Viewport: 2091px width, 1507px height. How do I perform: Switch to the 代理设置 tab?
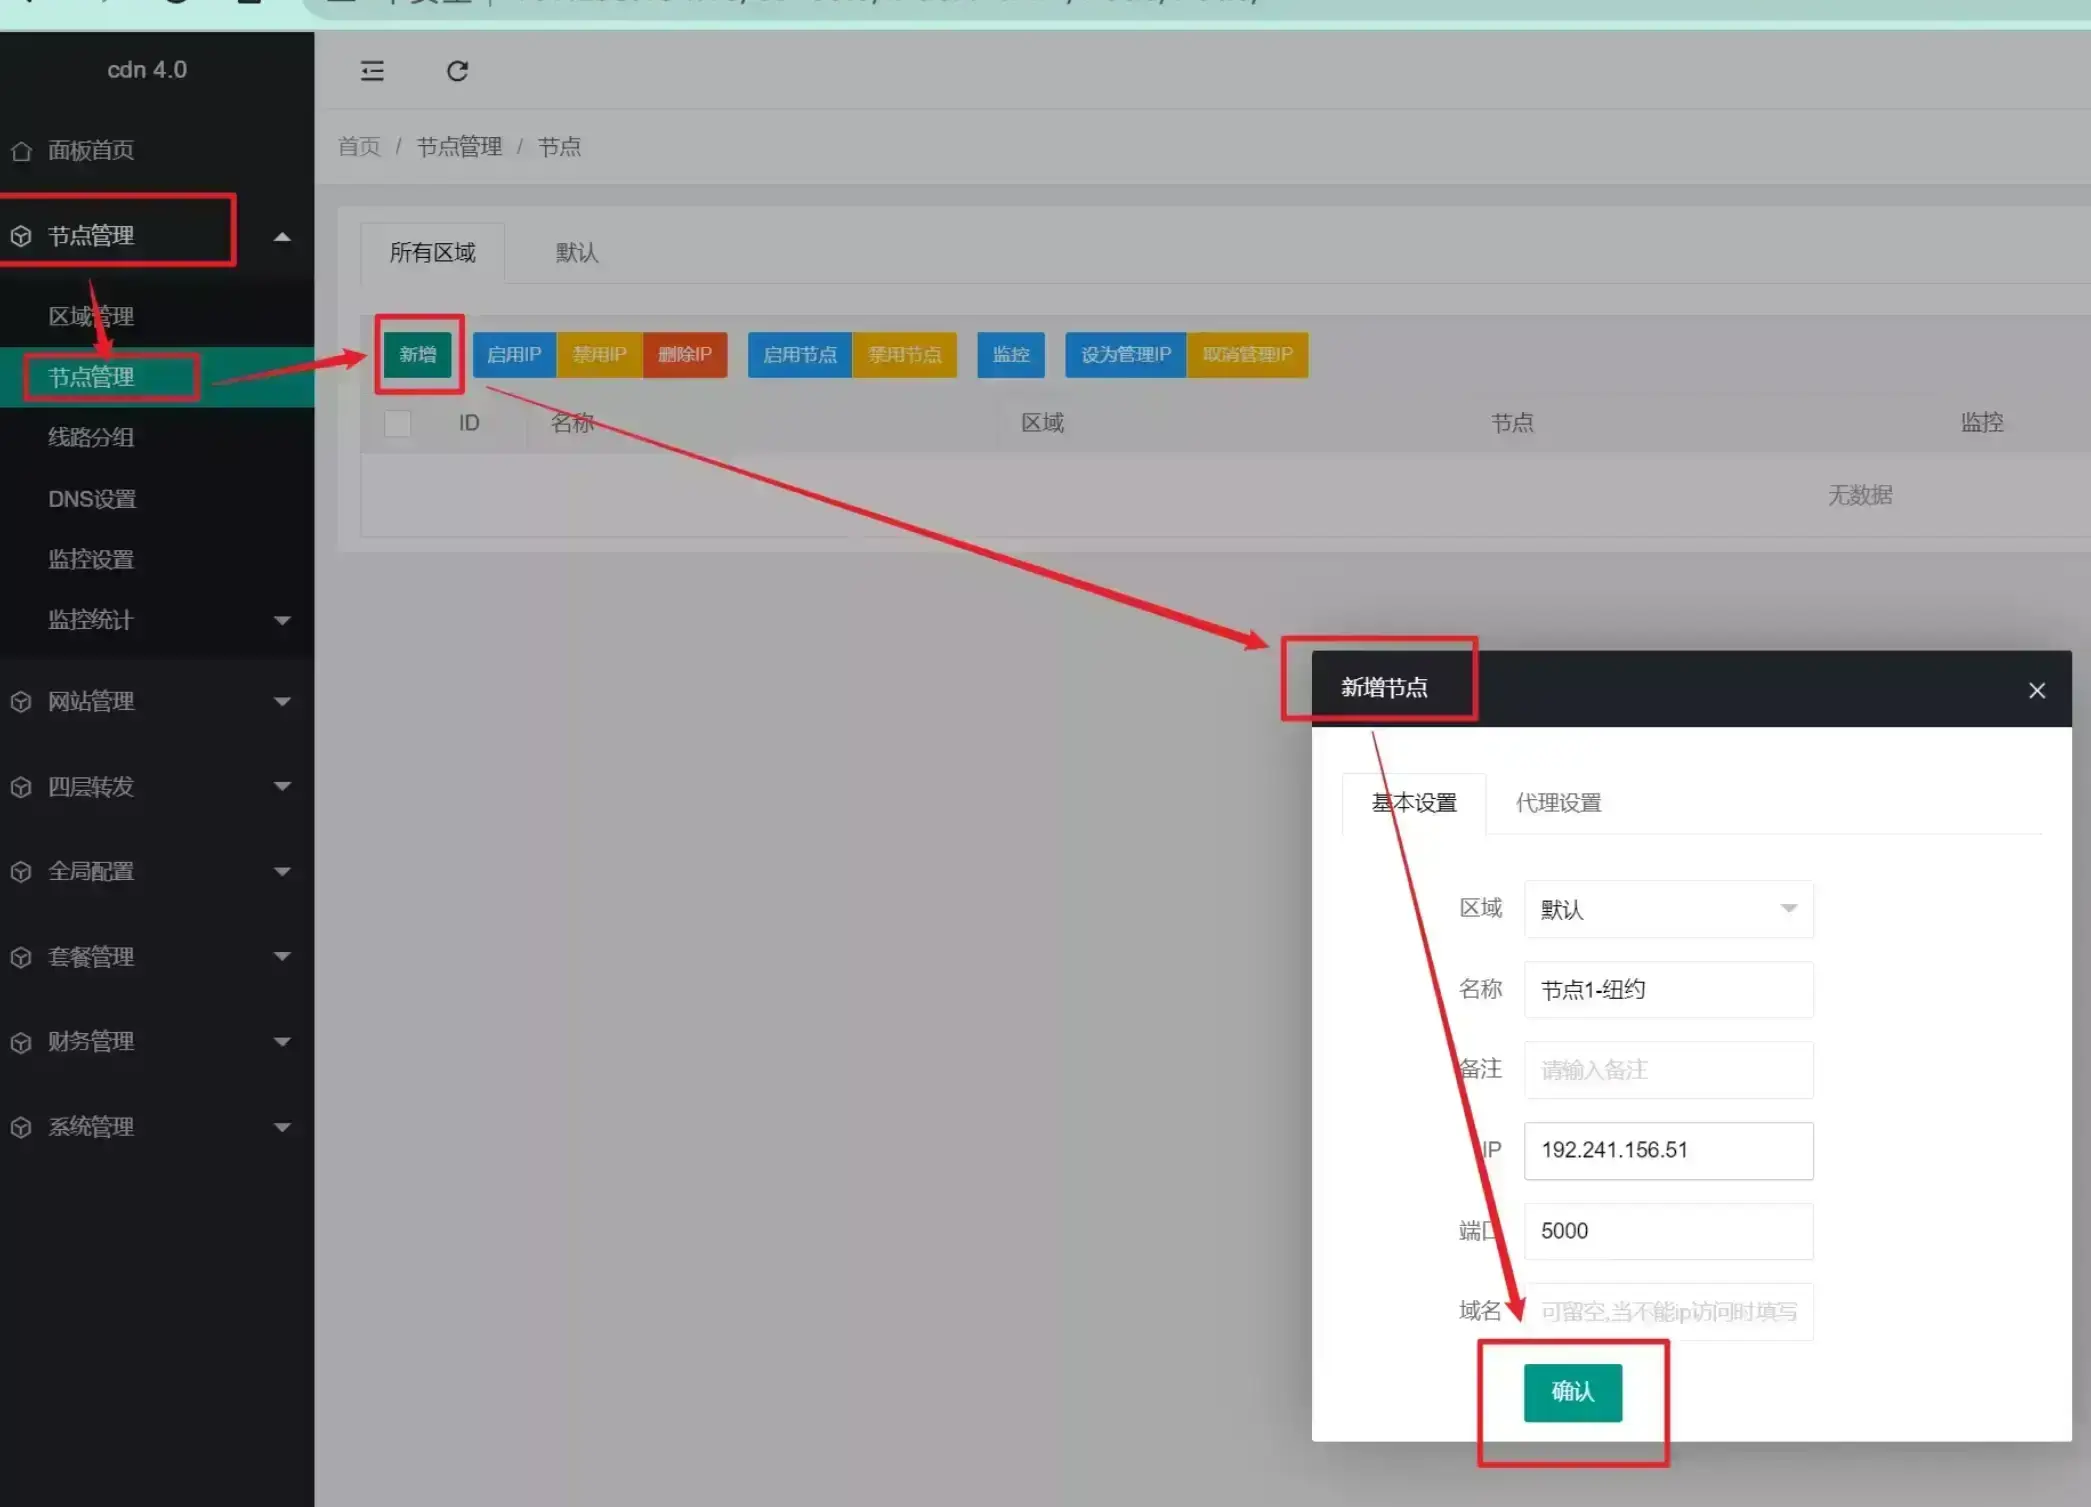pyautogui.click(x=1558, y=803)
